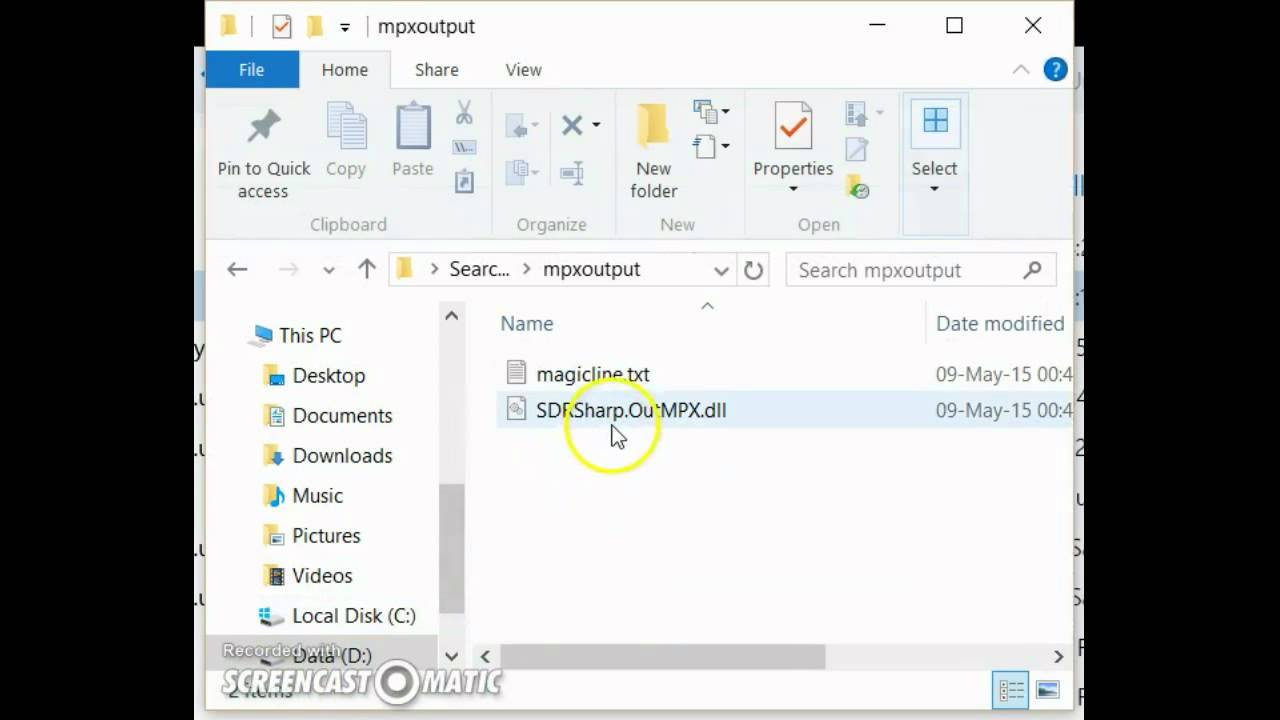Click the Help question mark icon
1280x720 pixels.
point(1055,70)
